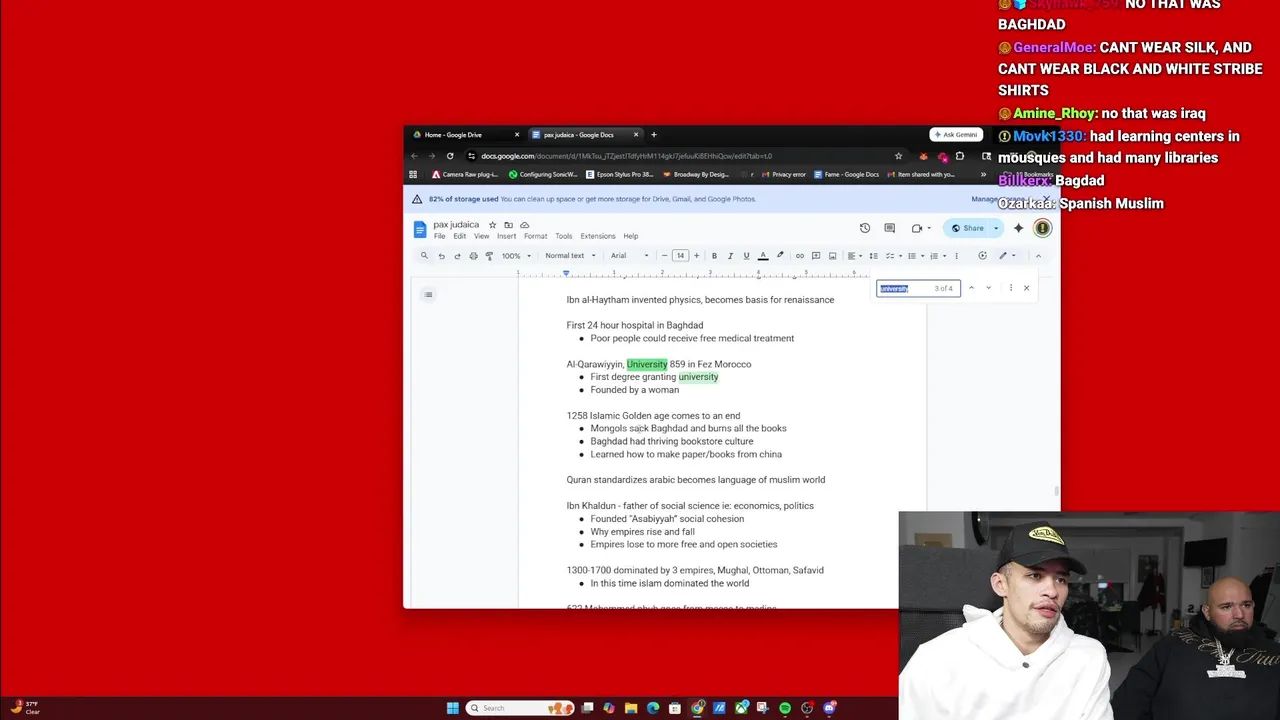Click the redo icon in Docs toolbar
The height and width of the screenshot is (720, 1280).
coord(457,256)
